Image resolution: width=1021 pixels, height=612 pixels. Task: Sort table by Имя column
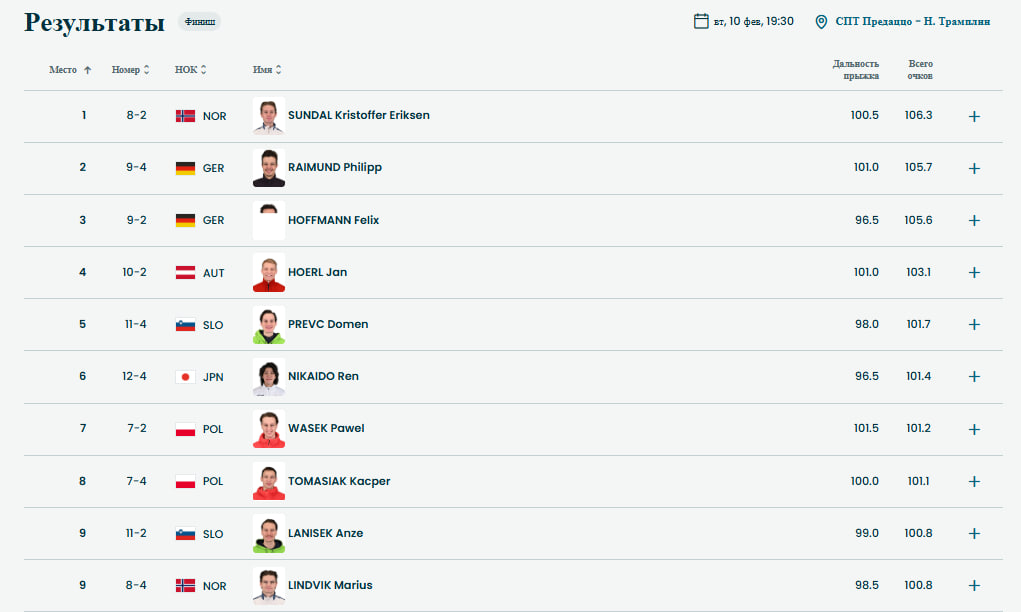click(x=267, y=70)
